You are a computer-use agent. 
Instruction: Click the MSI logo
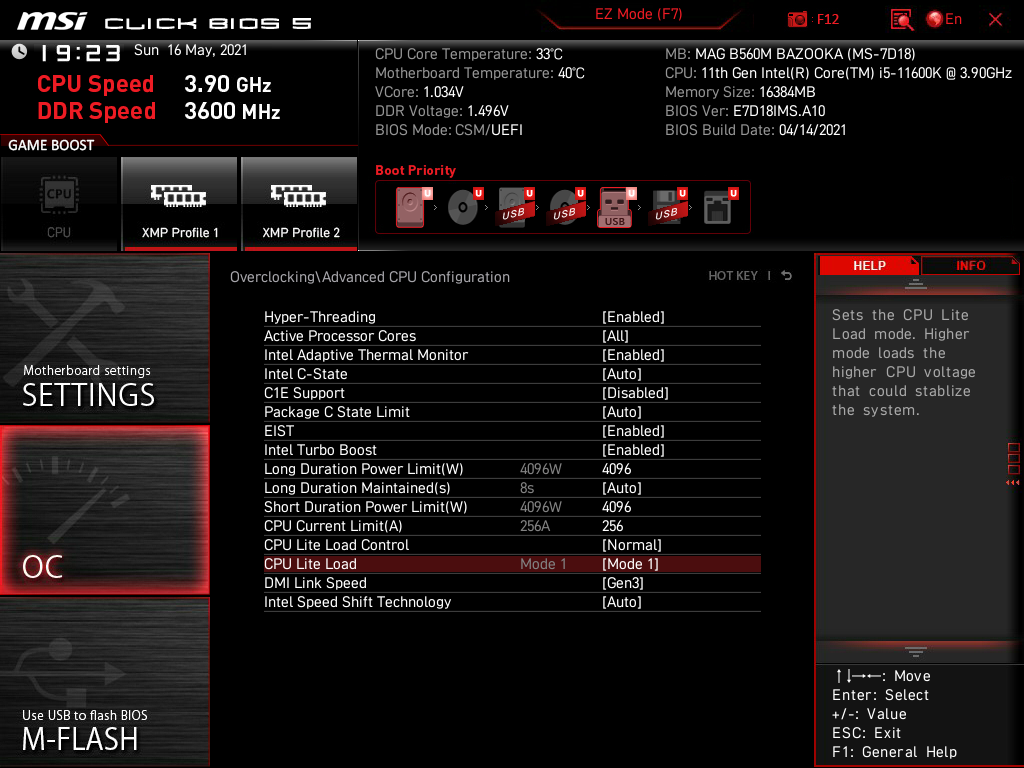click(x=52, y=22)
